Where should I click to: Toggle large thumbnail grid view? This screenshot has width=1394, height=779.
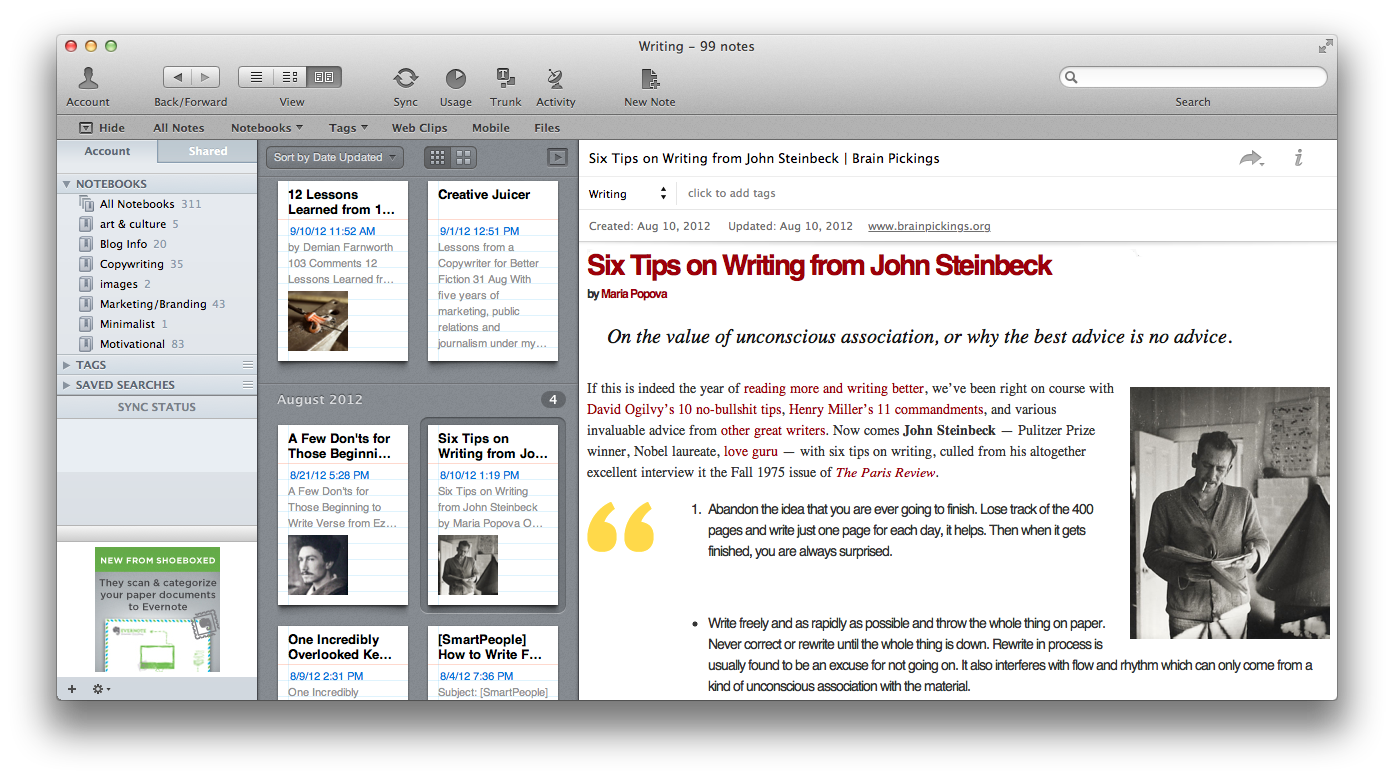pyautogui.click(x=463, y=157)
